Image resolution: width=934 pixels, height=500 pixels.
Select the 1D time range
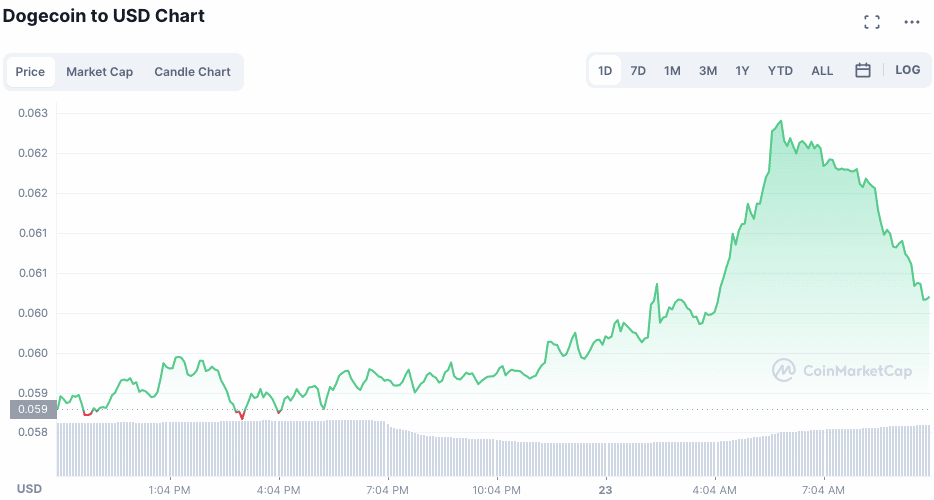[x=605, y=71]
